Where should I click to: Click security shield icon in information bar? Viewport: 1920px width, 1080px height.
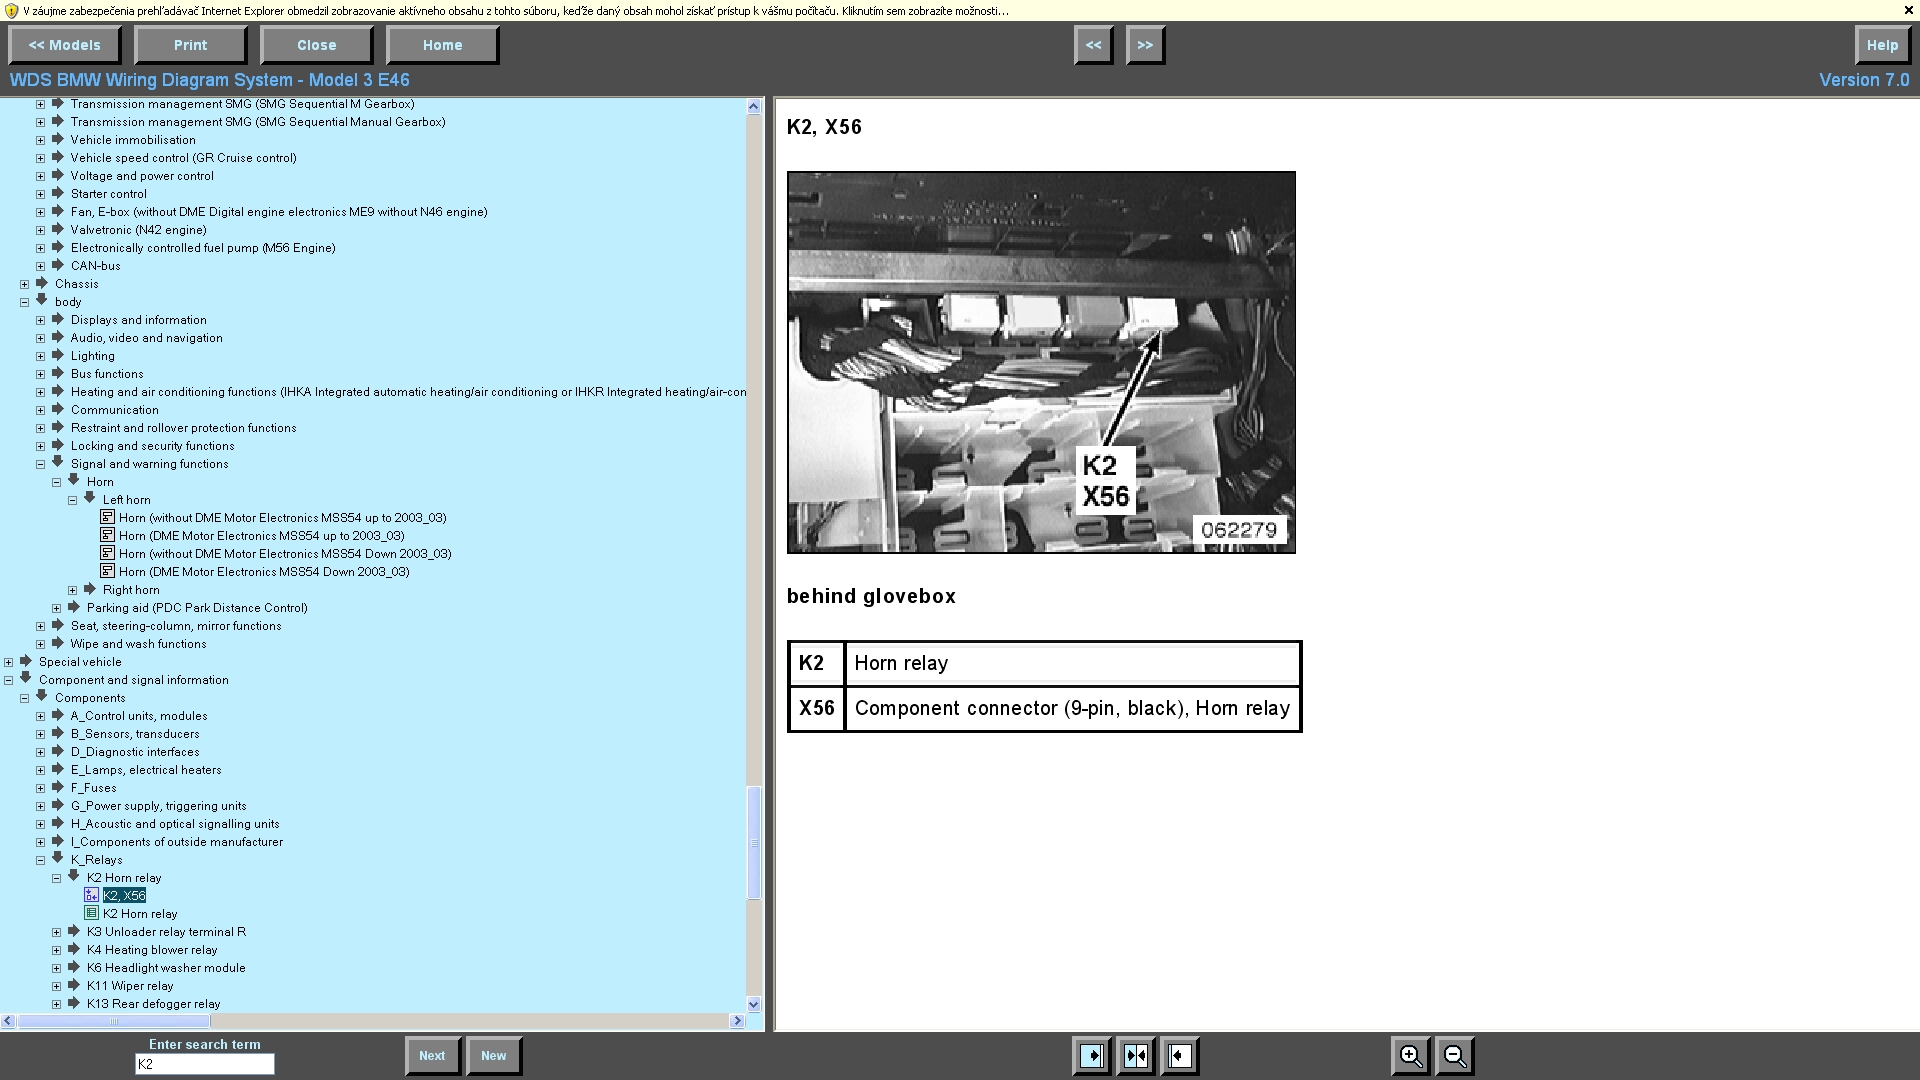[11, 10]
